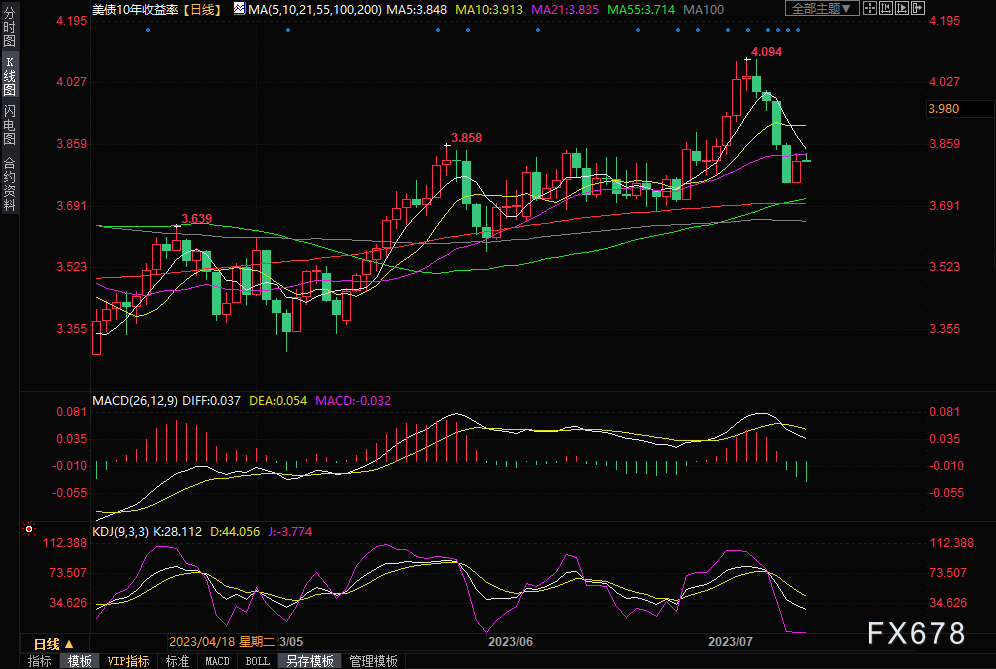Click the 管理模板 button
The width and height of the screenshot is (996, 669).
(374, 661)
